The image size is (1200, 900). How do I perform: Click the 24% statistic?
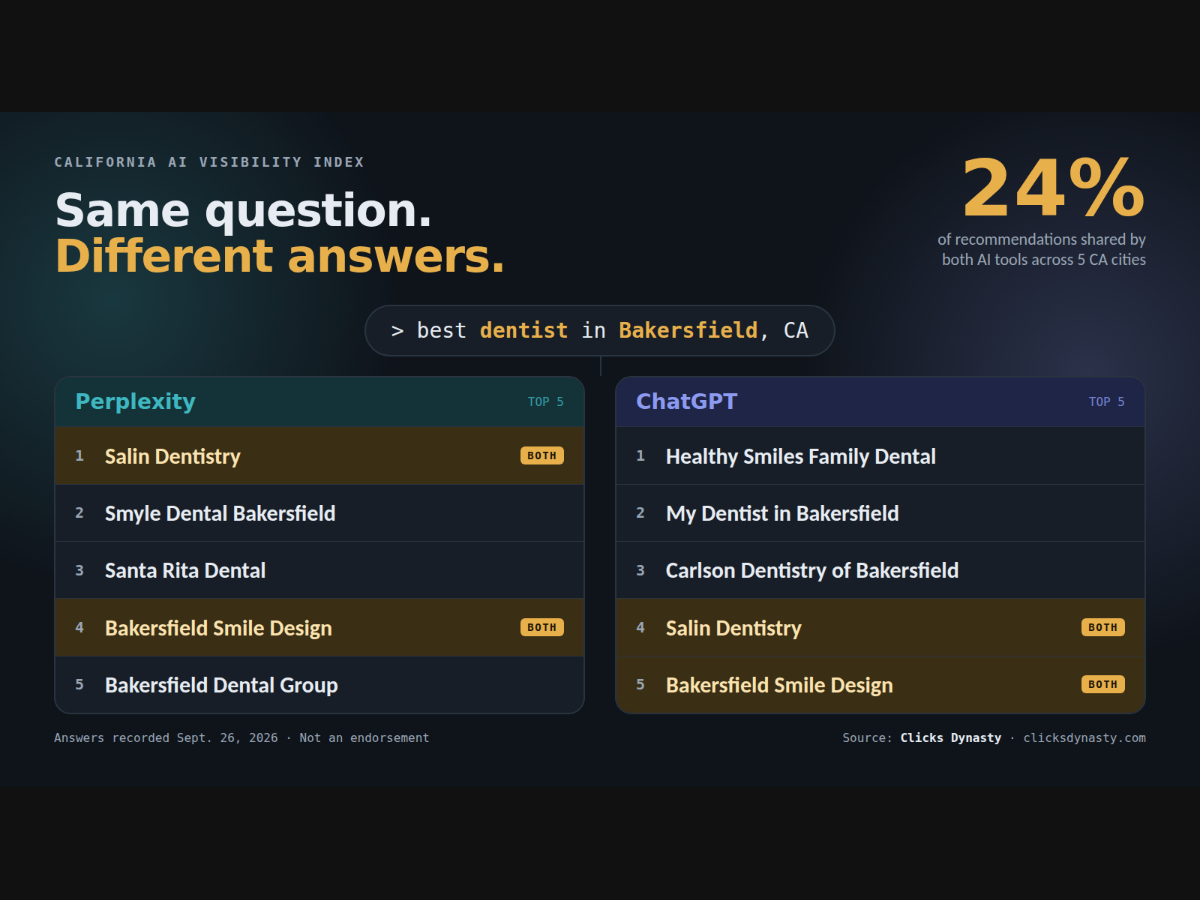(1053, 188)
